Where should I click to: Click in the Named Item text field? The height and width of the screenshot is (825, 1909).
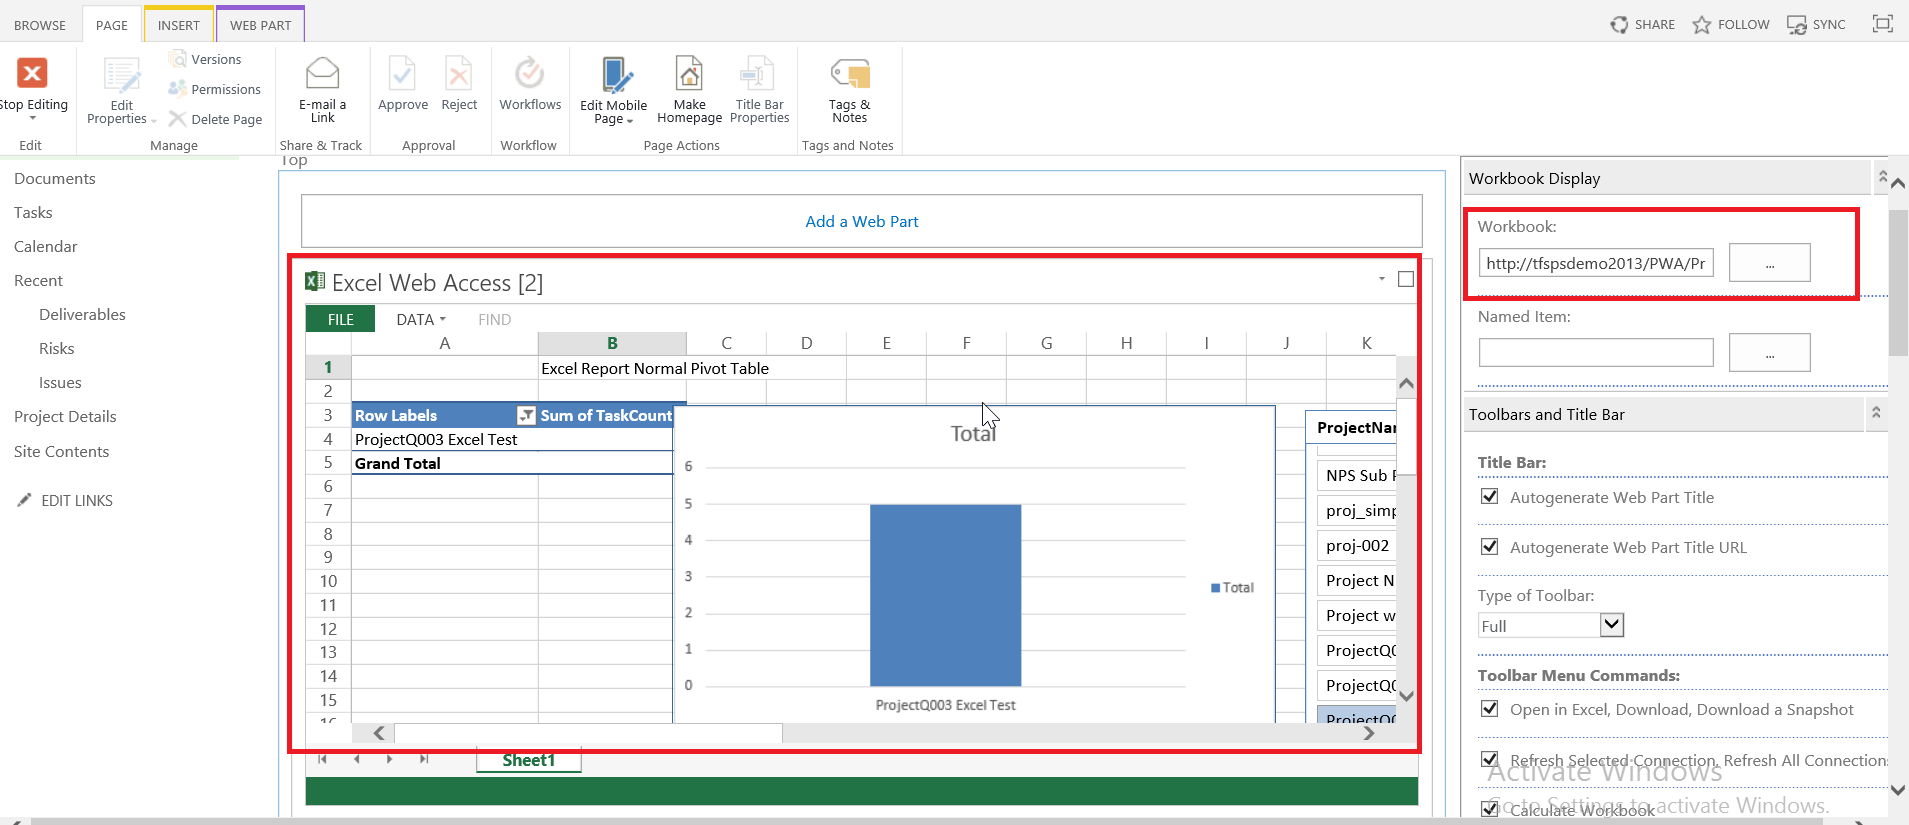[x=1595, y=352]
